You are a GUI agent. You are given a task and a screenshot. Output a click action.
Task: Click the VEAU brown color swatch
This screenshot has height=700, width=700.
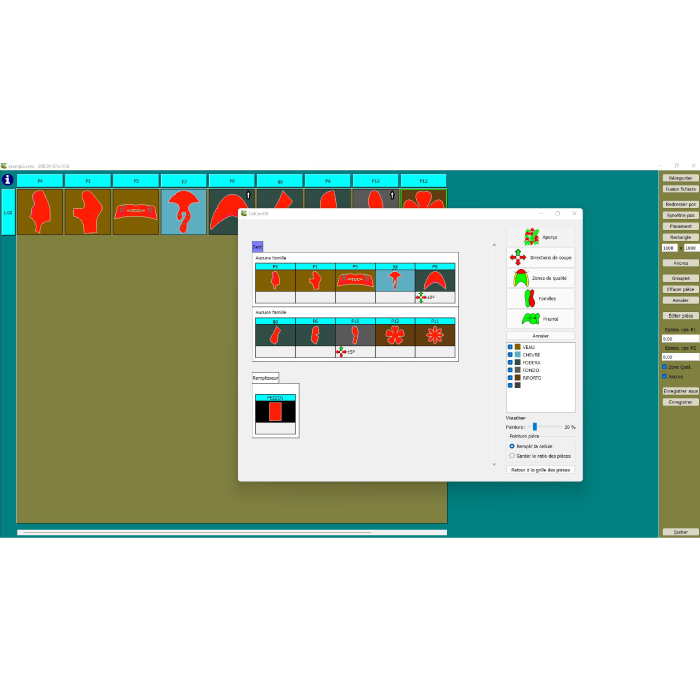coord(517,347)
